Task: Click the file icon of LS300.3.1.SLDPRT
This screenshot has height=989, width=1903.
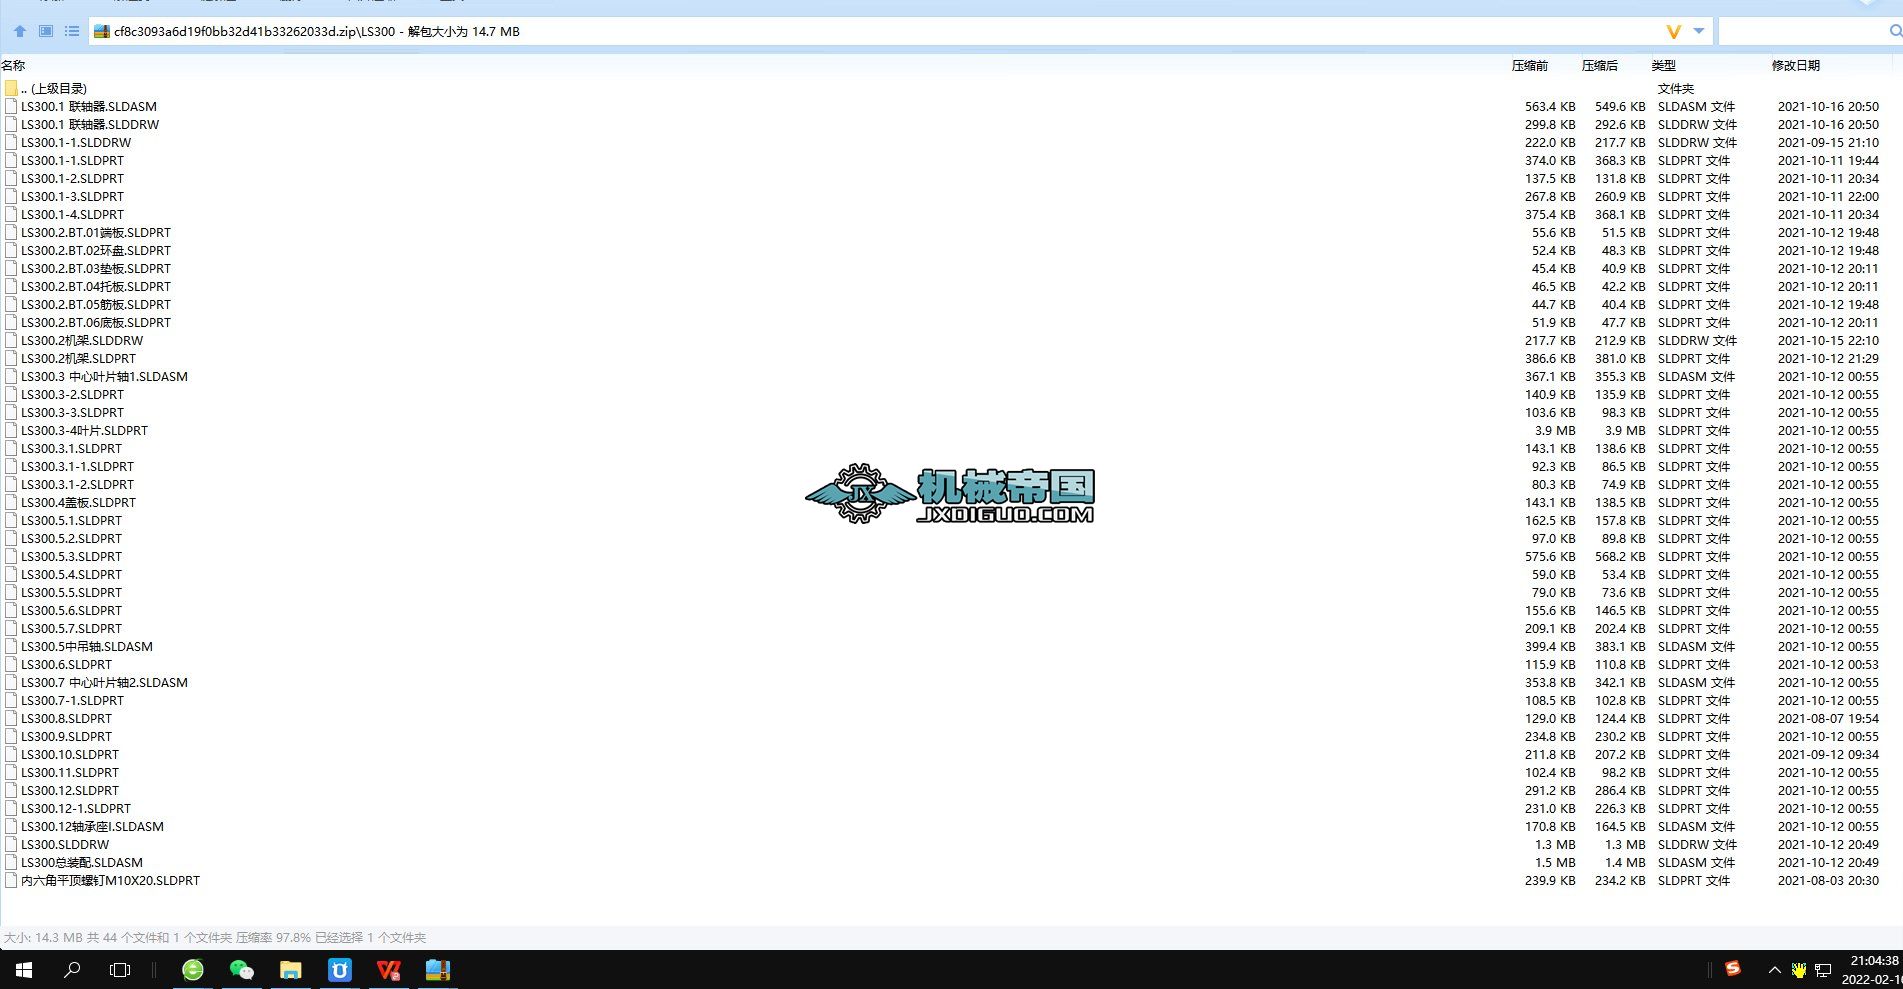Action: (x=11, y=448)
